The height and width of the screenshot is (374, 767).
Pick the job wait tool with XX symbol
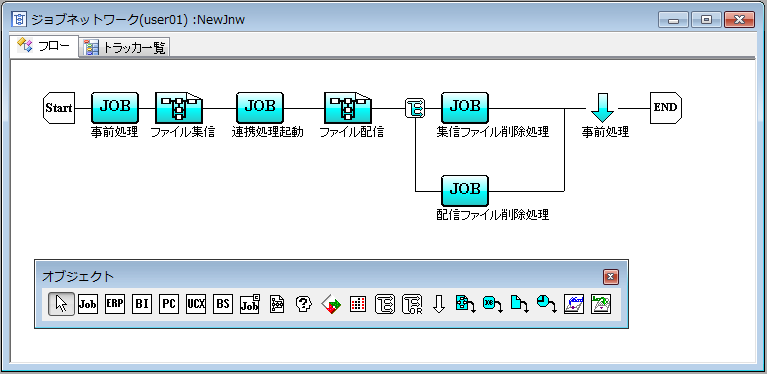click(493, 304)
